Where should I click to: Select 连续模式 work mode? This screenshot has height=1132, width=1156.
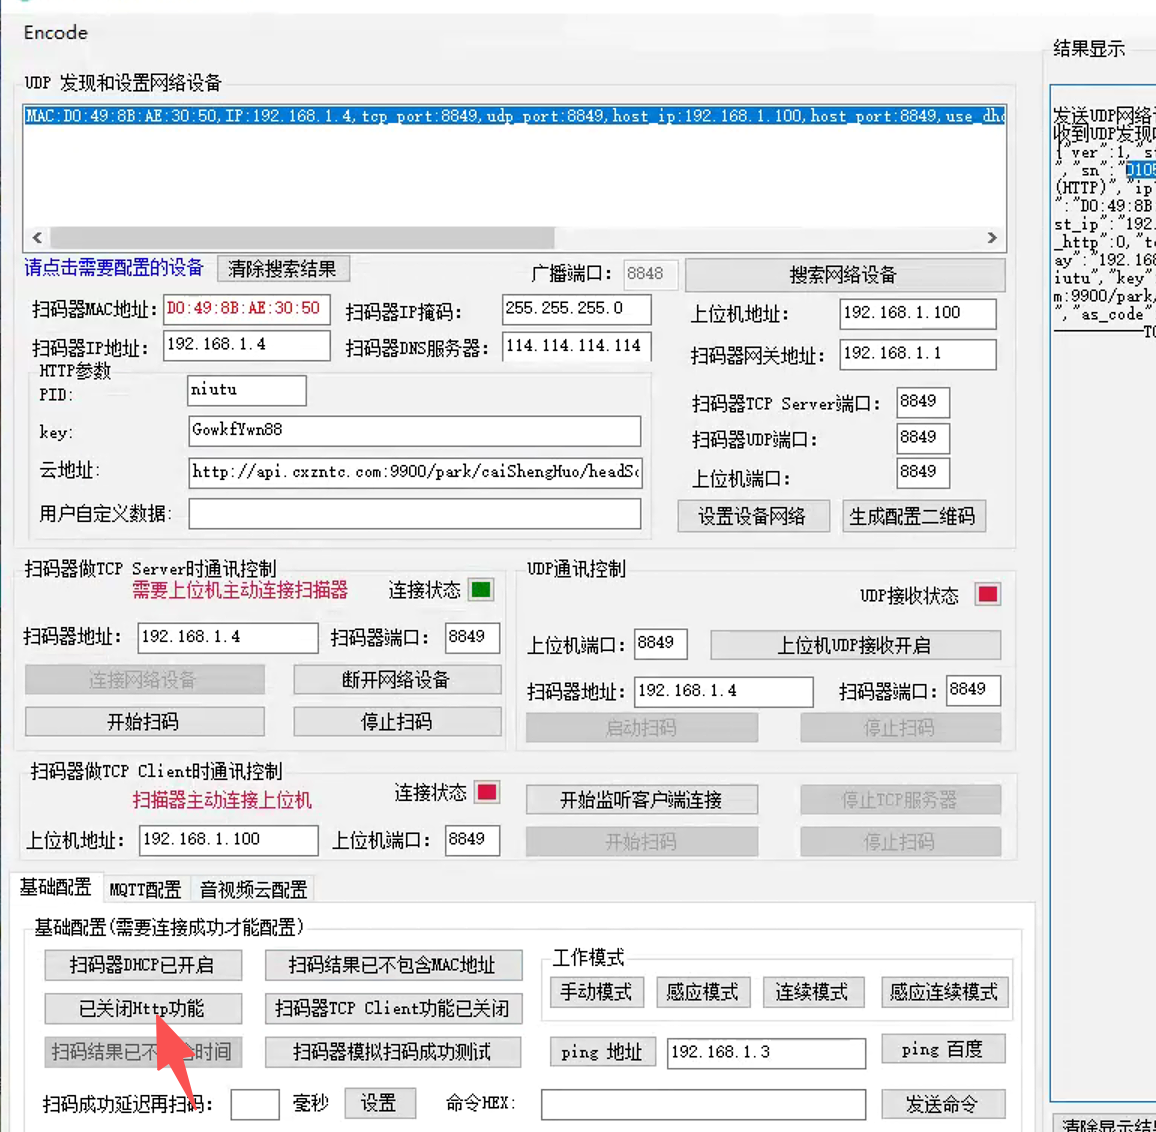(812, 992)
